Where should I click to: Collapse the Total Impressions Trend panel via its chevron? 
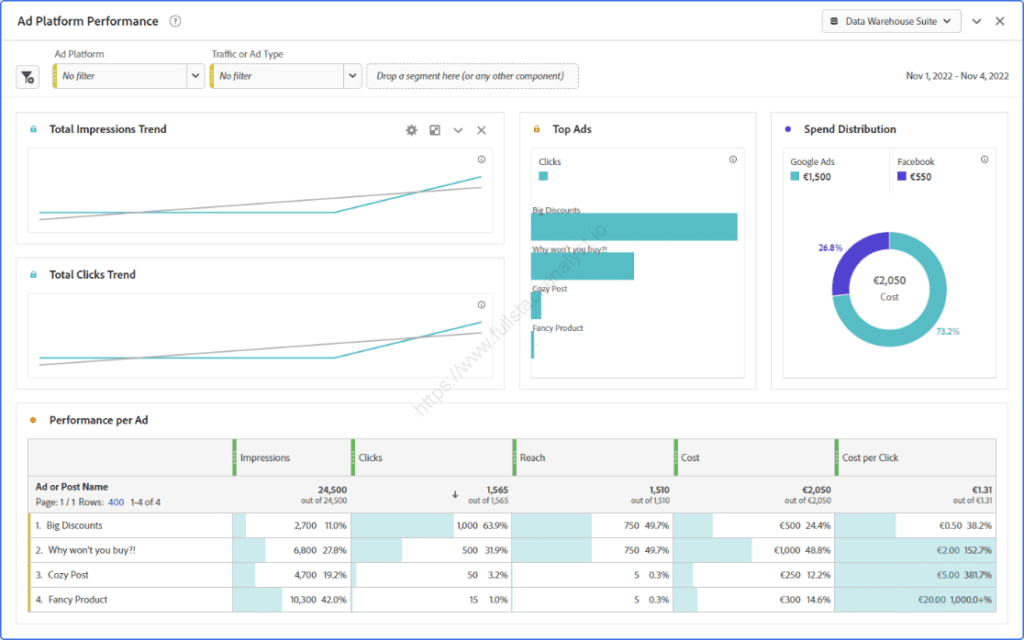tap(458, 129)
